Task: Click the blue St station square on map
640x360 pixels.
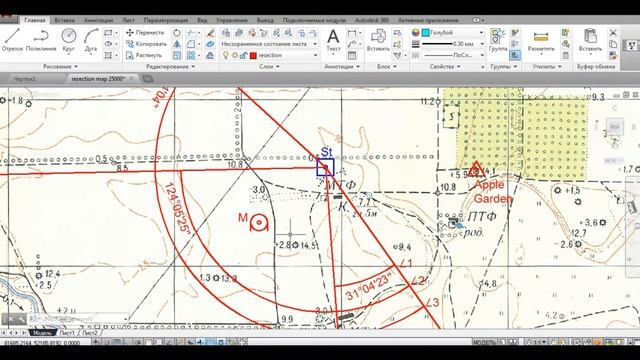Action: 325,167
